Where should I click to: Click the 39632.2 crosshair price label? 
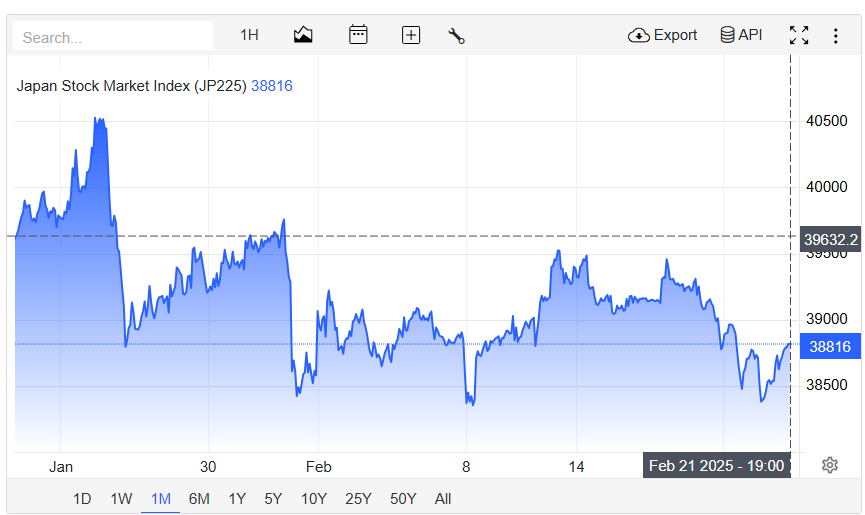[830, 239]
